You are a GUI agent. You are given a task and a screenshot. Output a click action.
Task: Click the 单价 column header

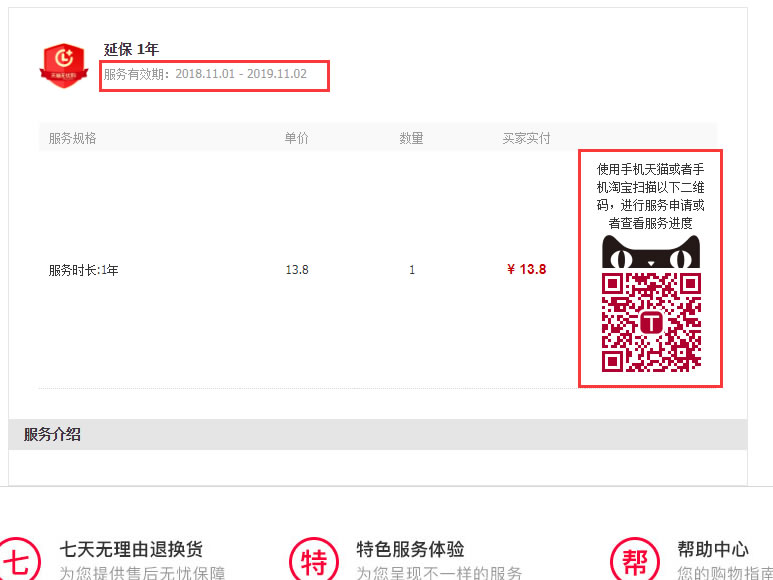click(296, 138)
